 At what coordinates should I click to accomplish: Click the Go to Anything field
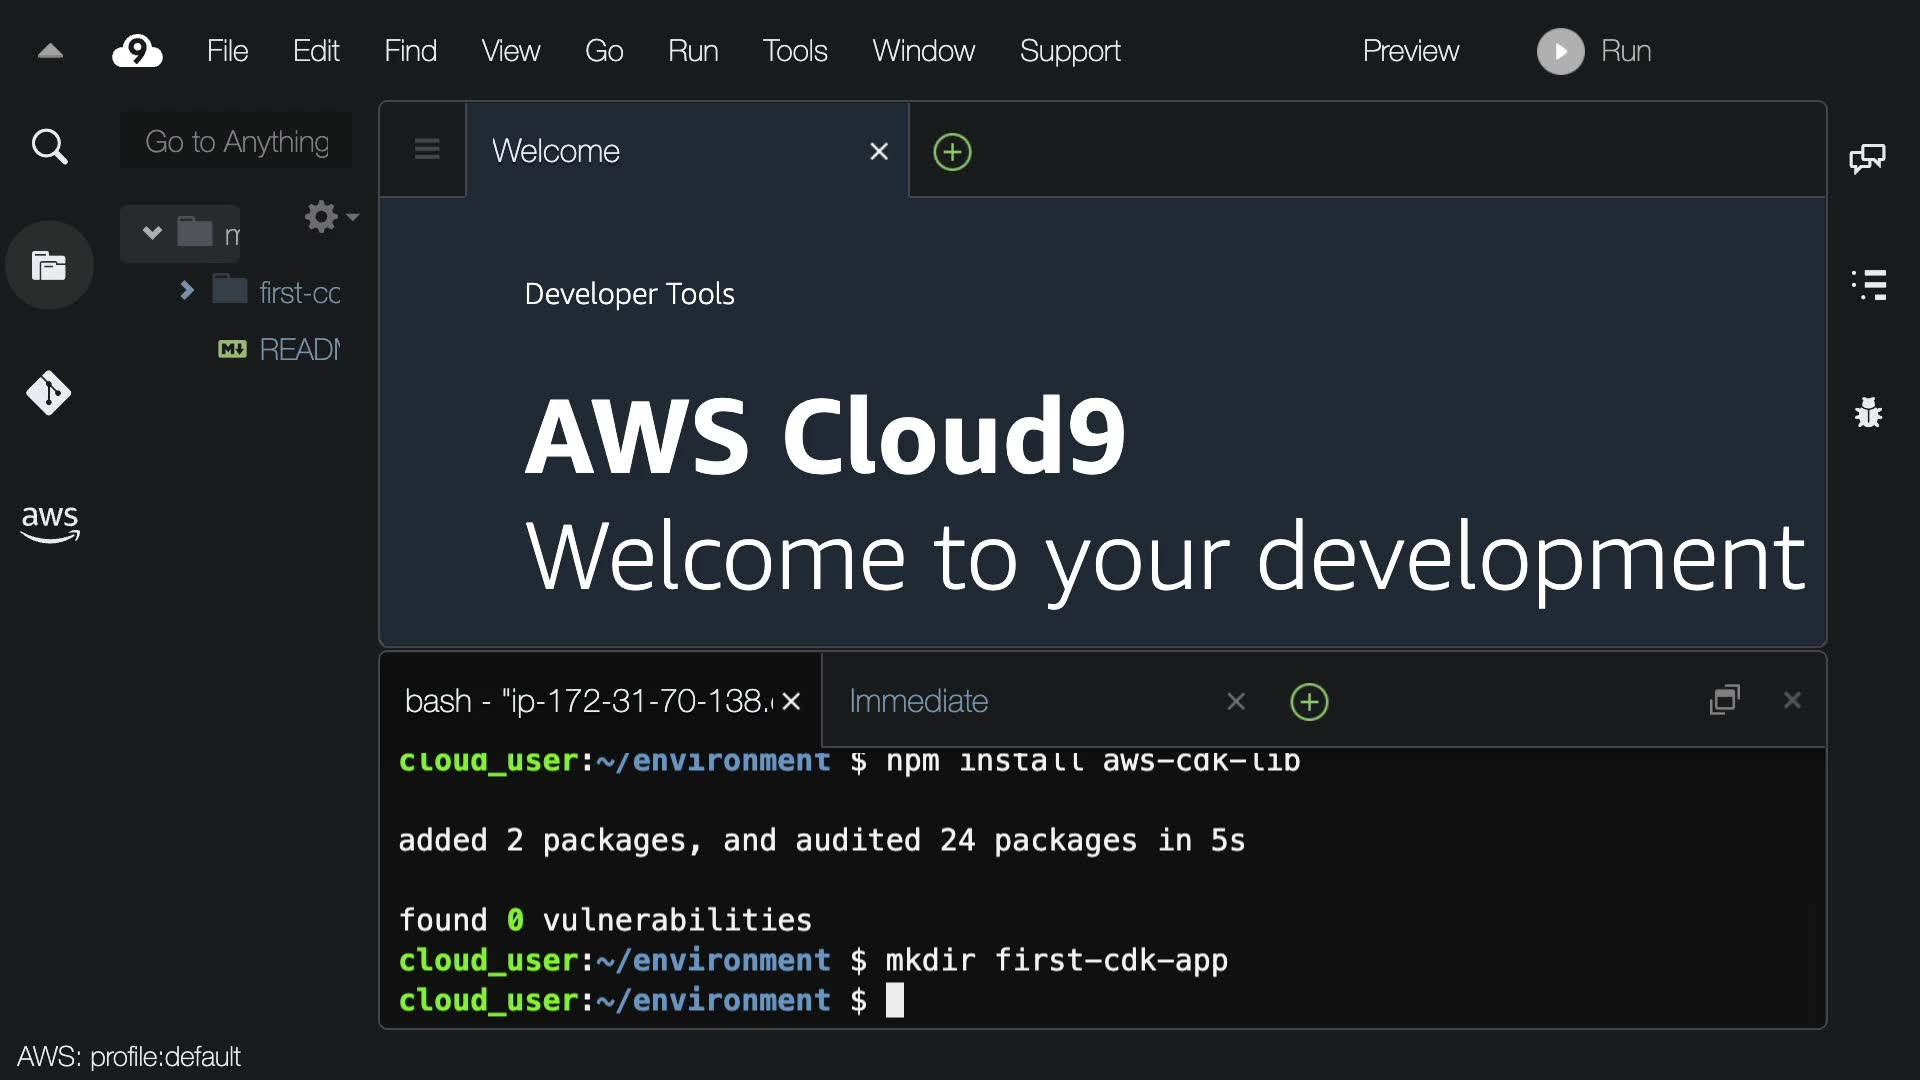pyautogui.click(x=237, y=142)
